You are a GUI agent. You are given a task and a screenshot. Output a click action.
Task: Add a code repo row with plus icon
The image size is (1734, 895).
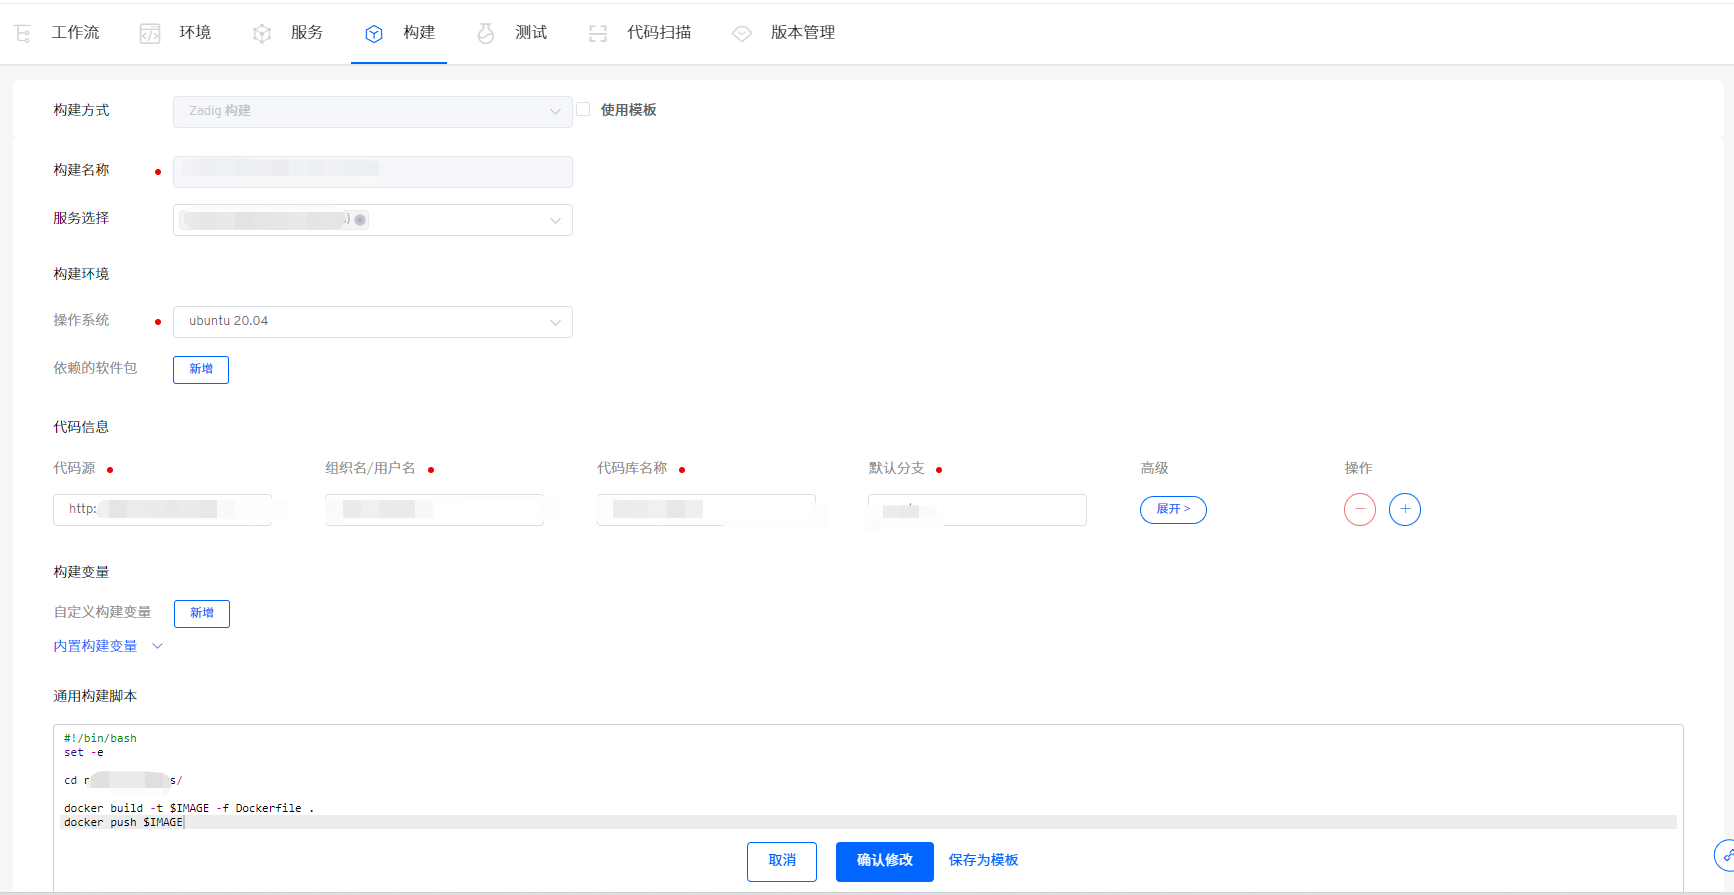(x=1405, y=509)
